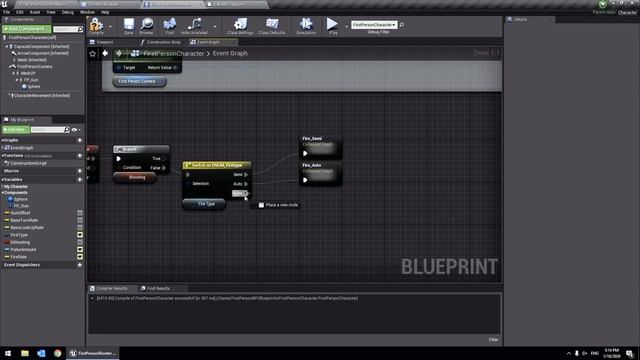
Task: Open the Asset menu
Action: point(35,12)
